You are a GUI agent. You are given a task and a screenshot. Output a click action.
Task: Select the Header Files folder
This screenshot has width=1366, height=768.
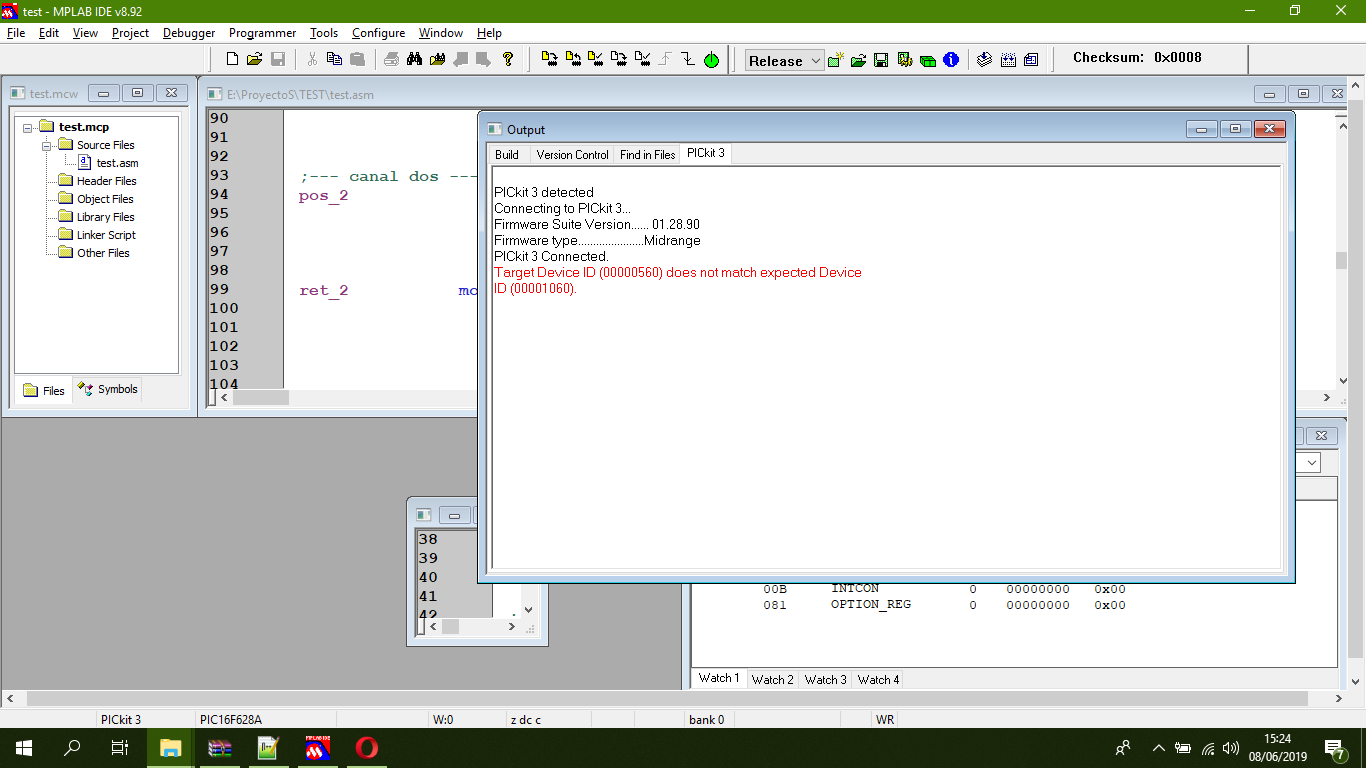click(106, 181)
